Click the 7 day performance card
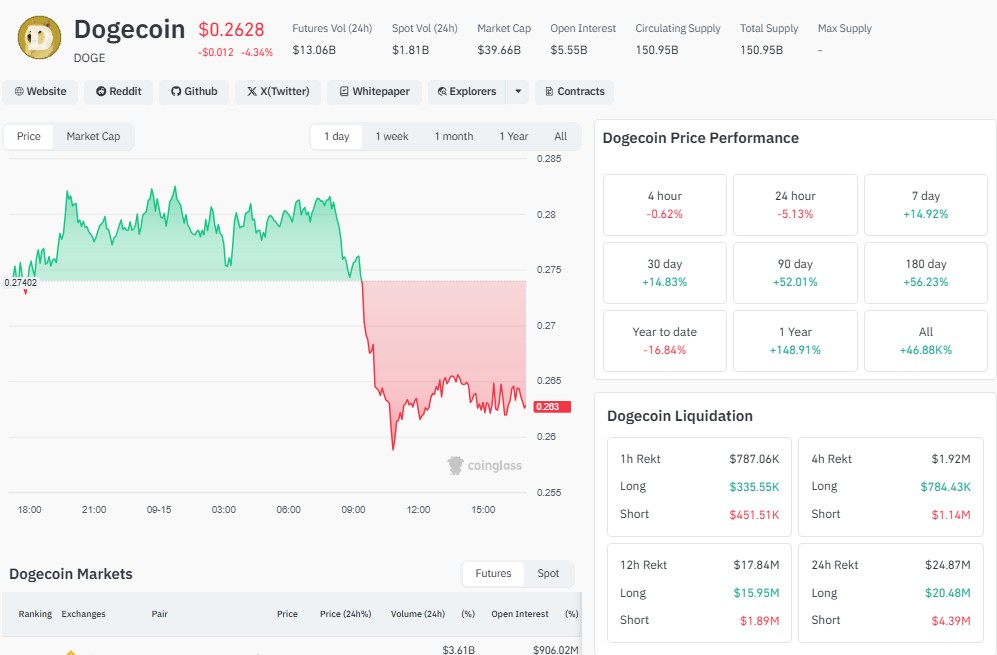This screenshot has width=997, height=655. tap(925, 205)
